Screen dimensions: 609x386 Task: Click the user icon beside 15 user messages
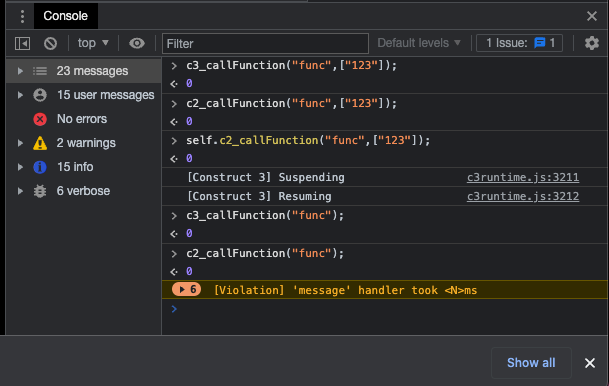pyautogui.click(x=40, y=95)
